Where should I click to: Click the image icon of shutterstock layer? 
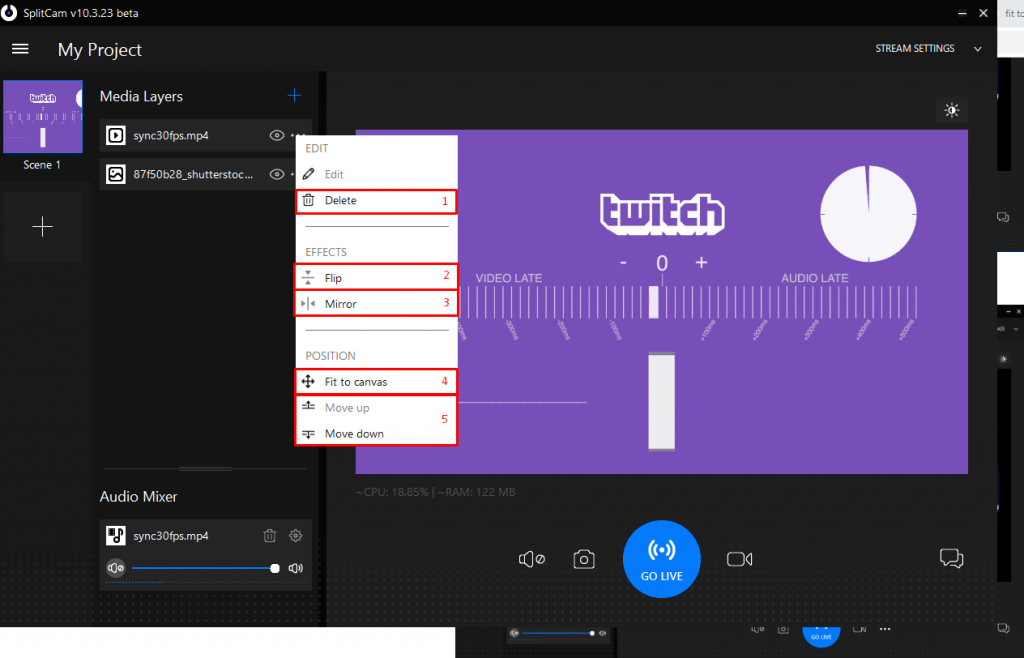tap(116, 174)
